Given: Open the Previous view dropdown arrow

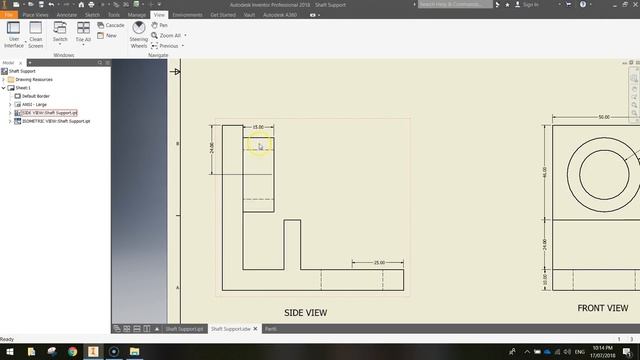Looking at the screenshot, I should click(182, 46).
